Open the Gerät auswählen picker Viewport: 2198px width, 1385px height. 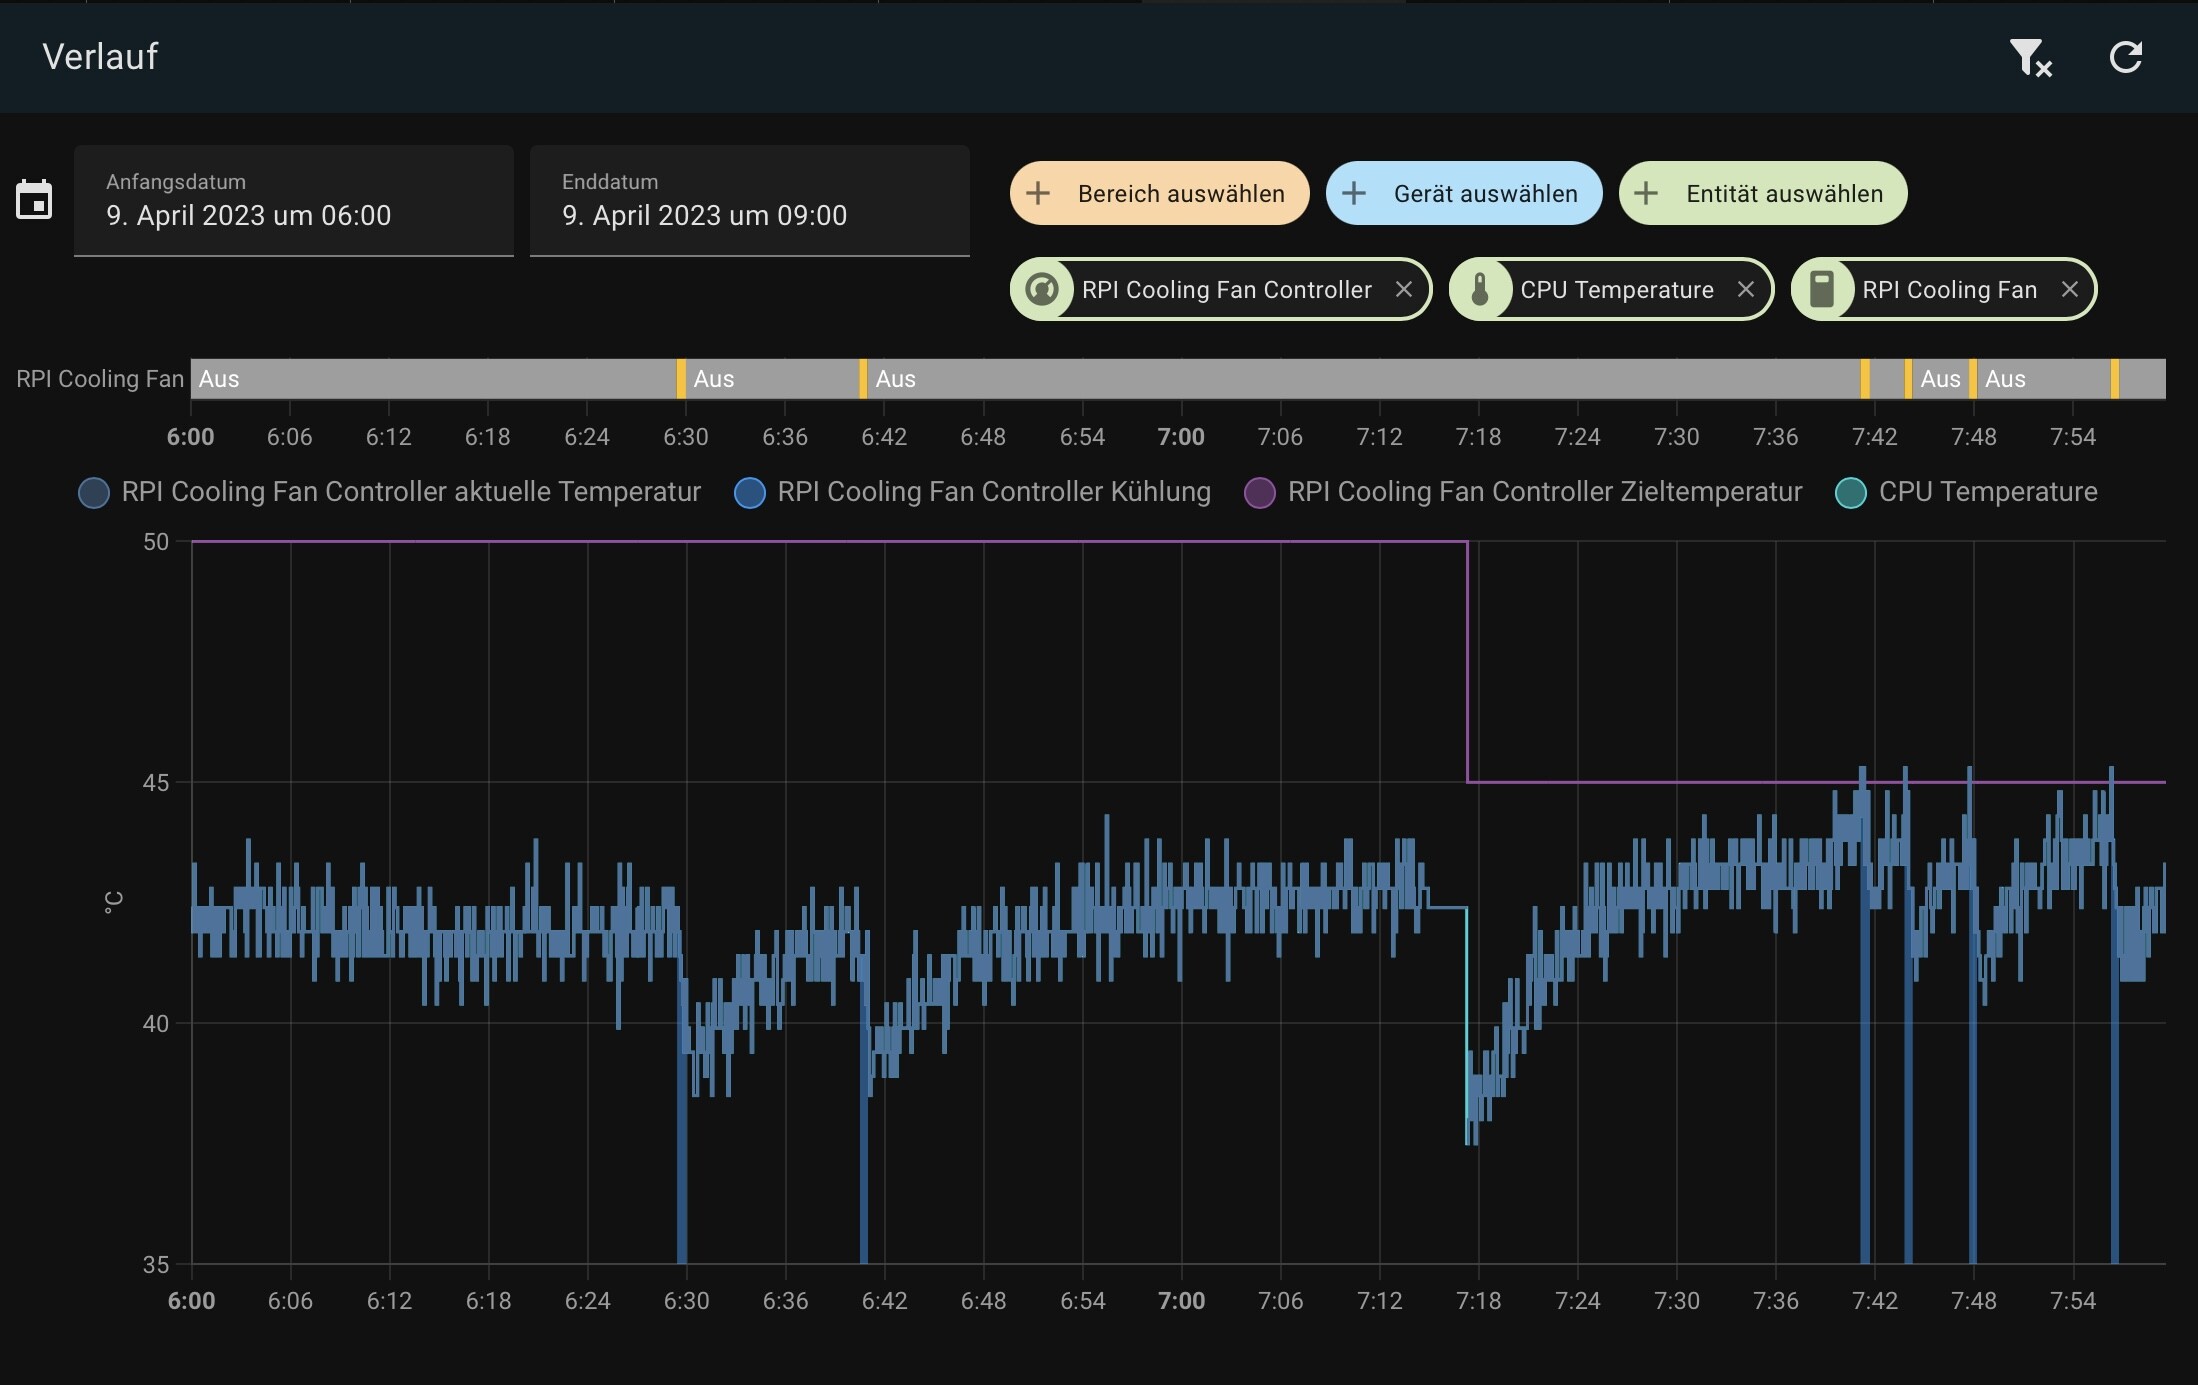pos(1464,193)
